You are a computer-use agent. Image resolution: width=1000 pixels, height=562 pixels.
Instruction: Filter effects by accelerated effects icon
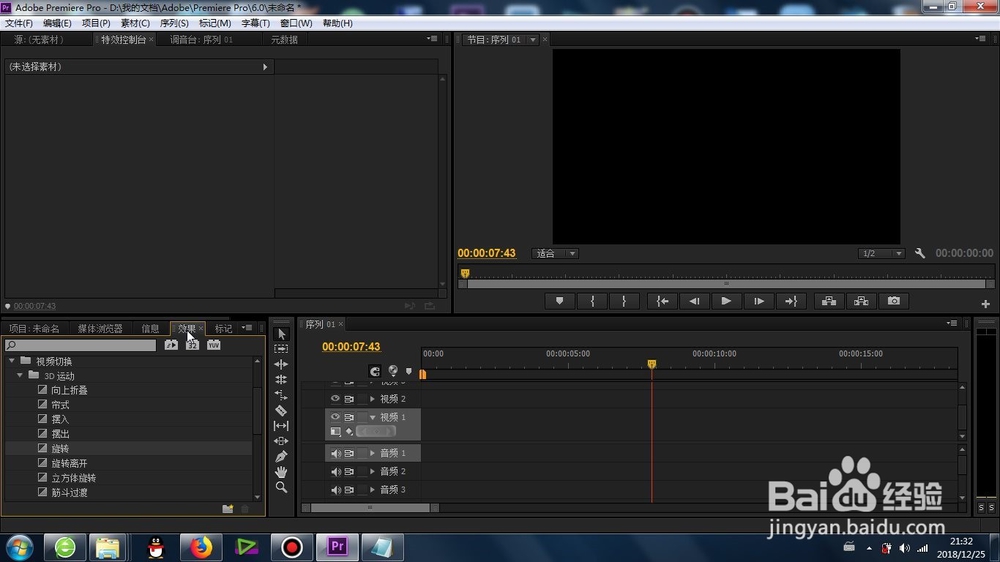click(171, 345)
